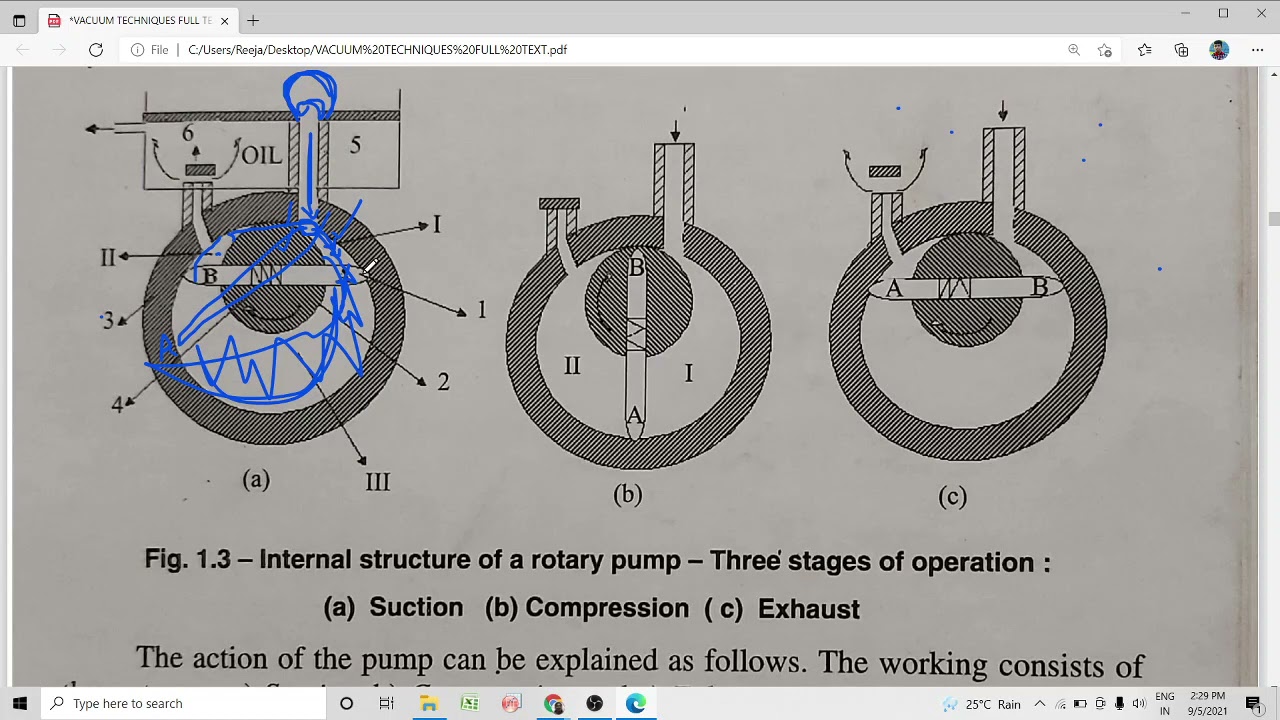Click the '(a) Suction' caption text
Image resolution: width=1280 pixels, height=720 pixels.
pyautogui.click(x=393, y=608)
